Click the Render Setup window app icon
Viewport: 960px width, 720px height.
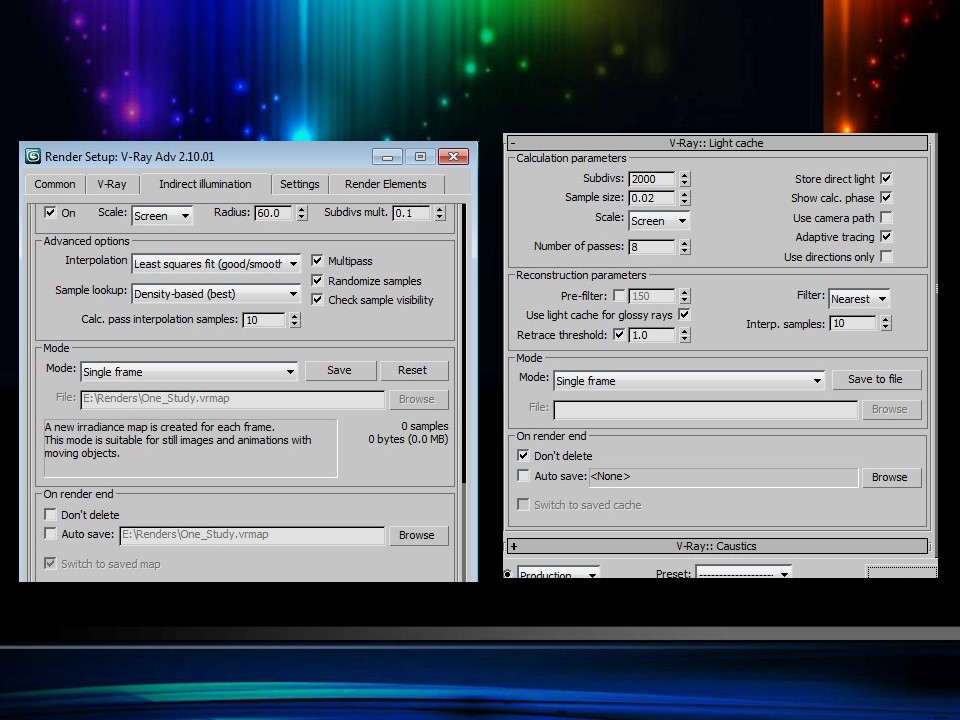point(33,156)
